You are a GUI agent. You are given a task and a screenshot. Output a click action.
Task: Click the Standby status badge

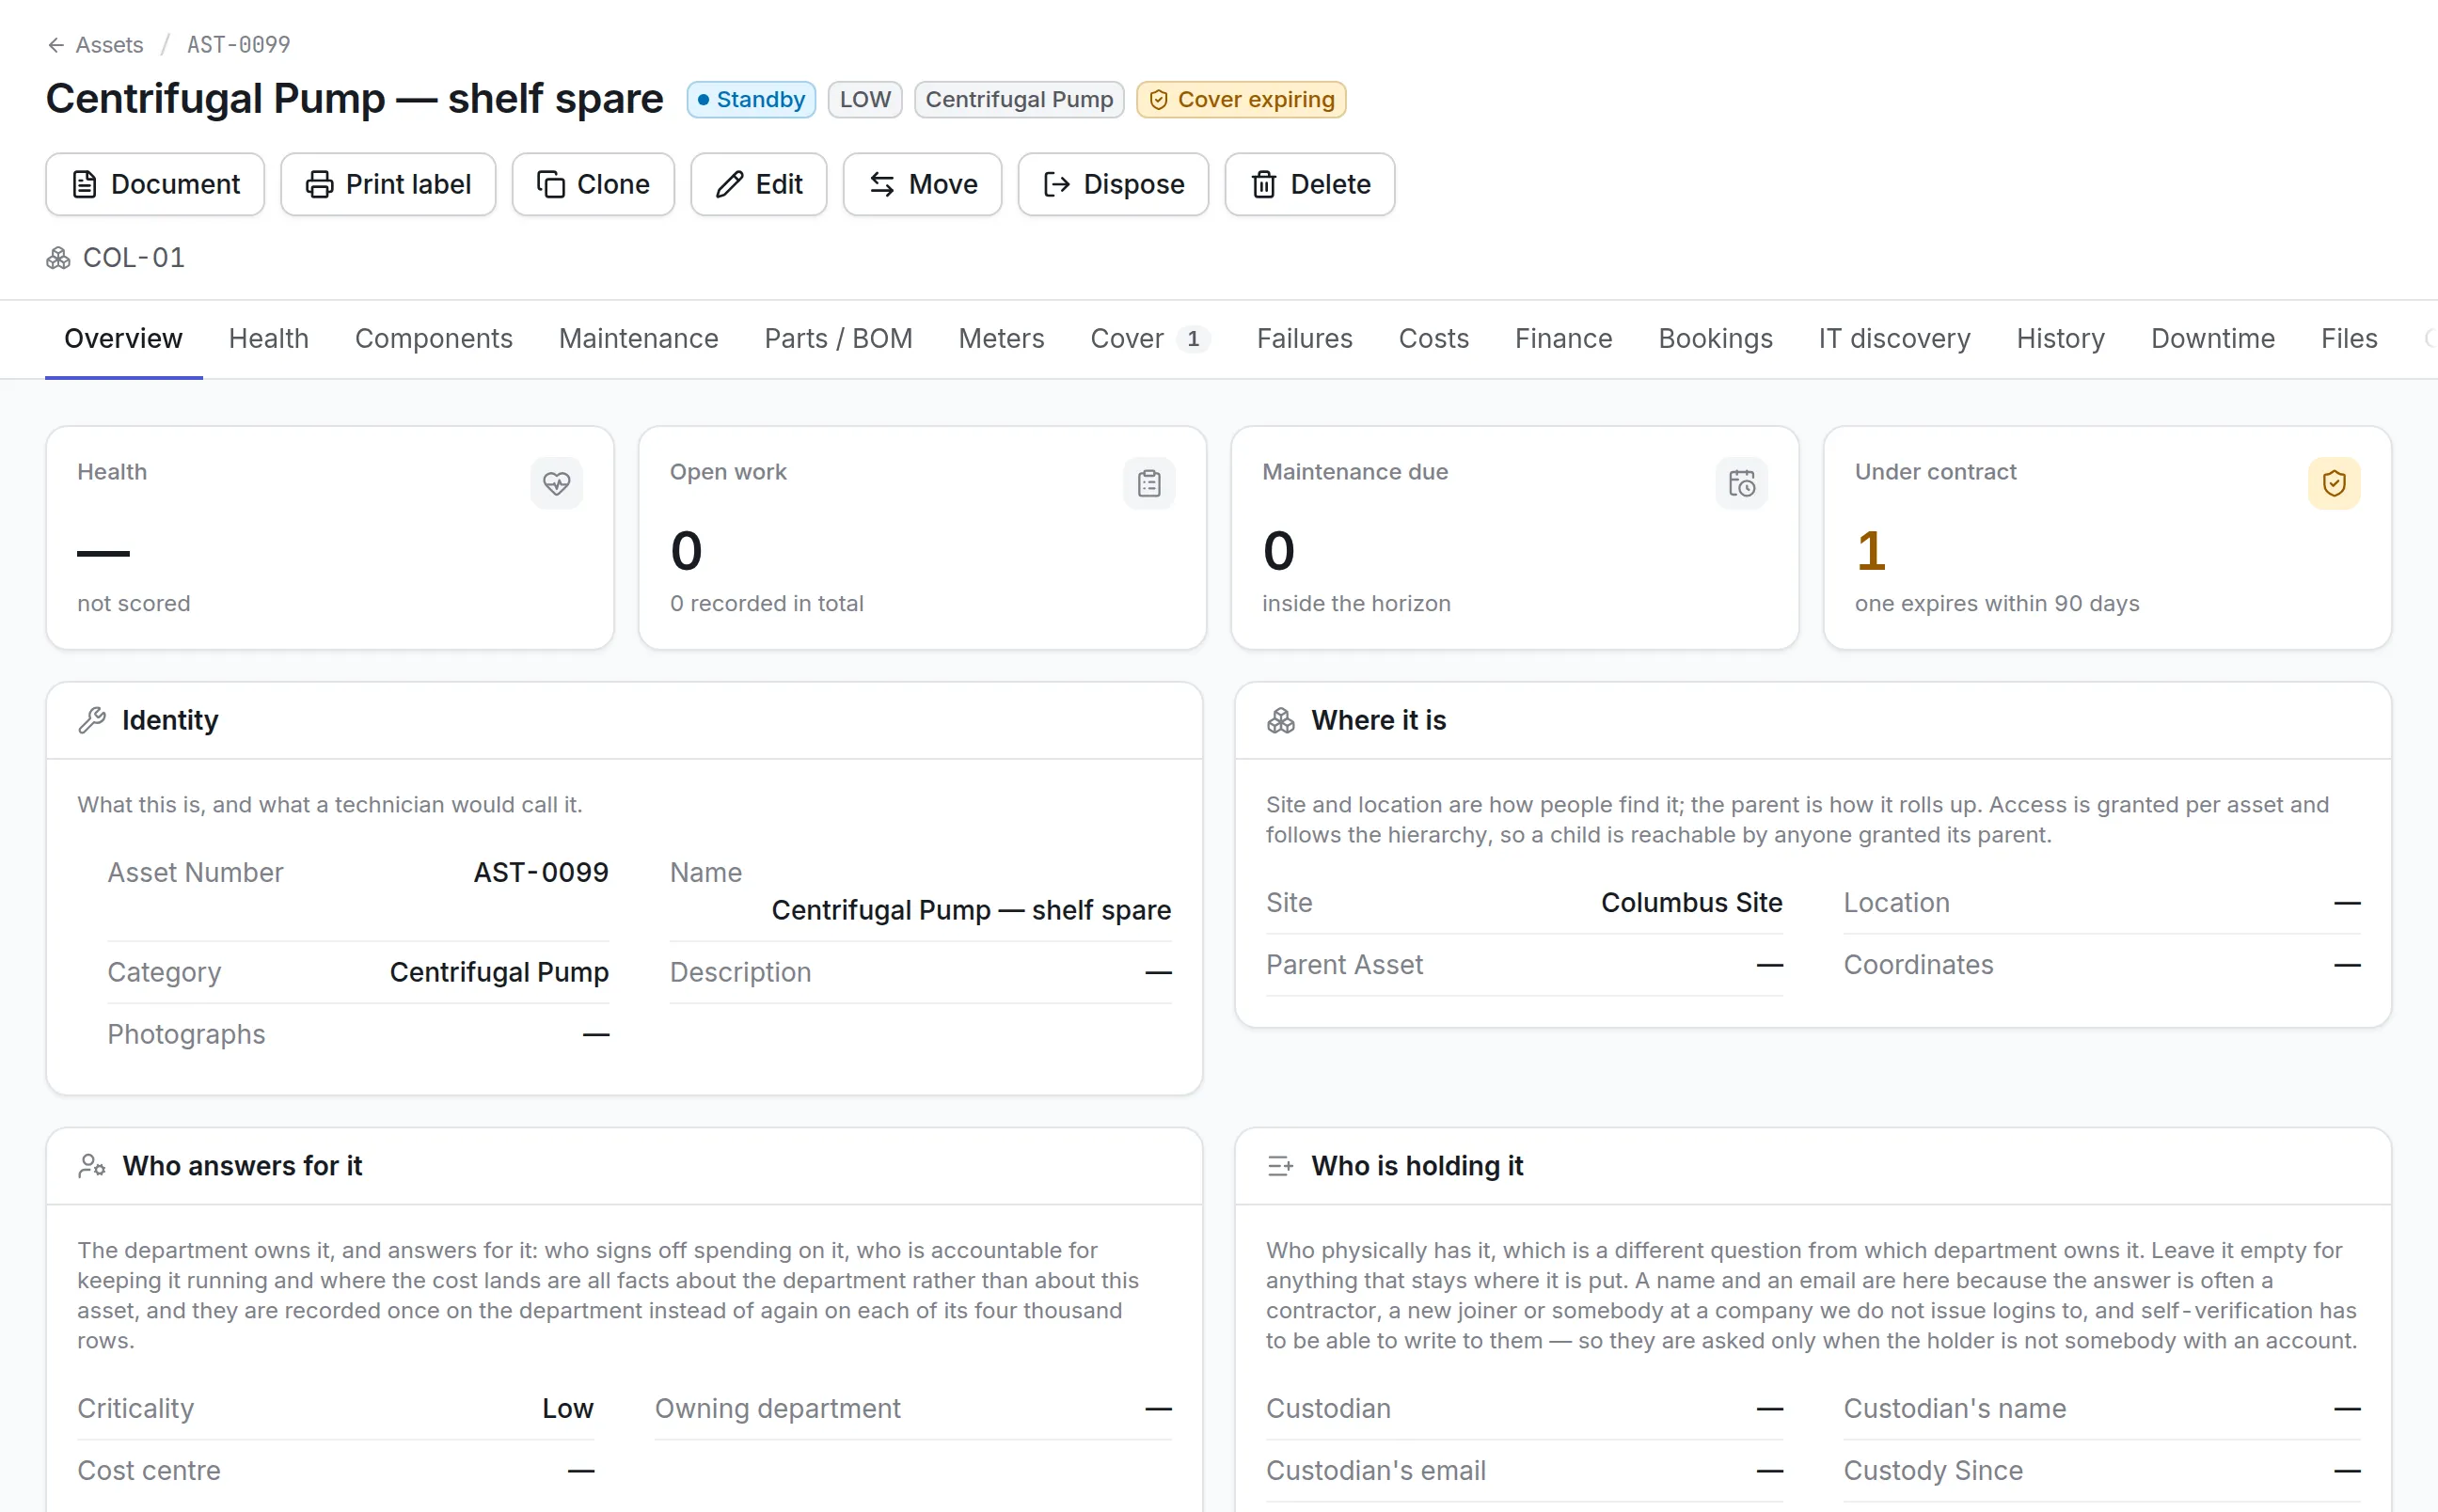click(751, 100)
